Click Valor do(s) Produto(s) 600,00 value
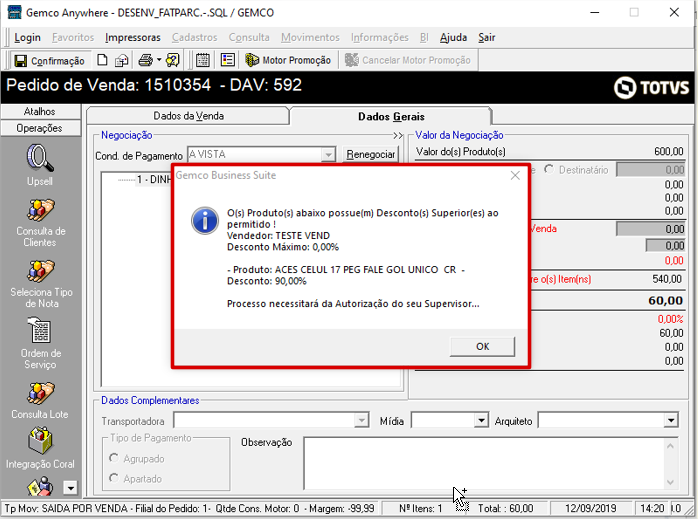The width and height of the screenshot is (698, 519). (669, 151)
